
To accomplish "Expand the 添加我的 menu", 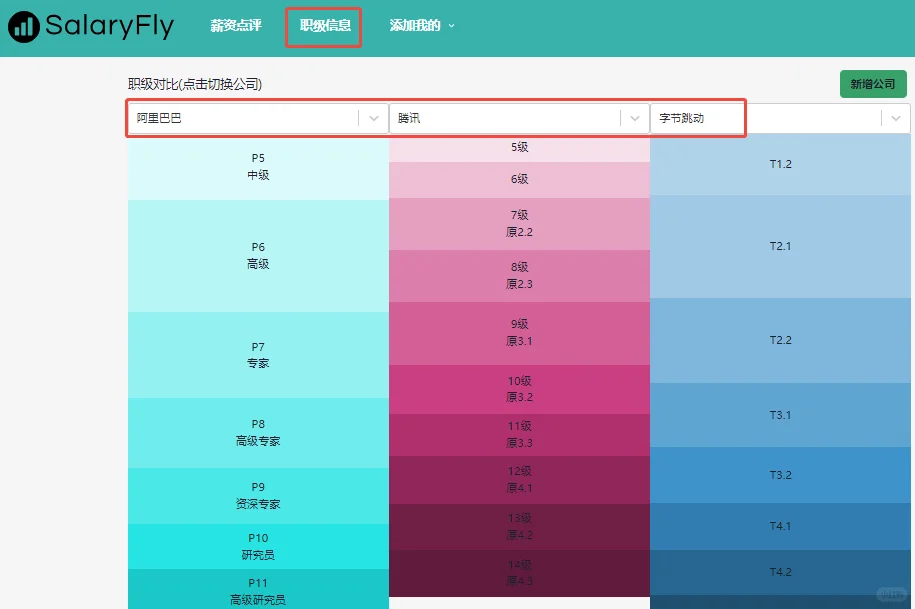I will tap(422, 26).
